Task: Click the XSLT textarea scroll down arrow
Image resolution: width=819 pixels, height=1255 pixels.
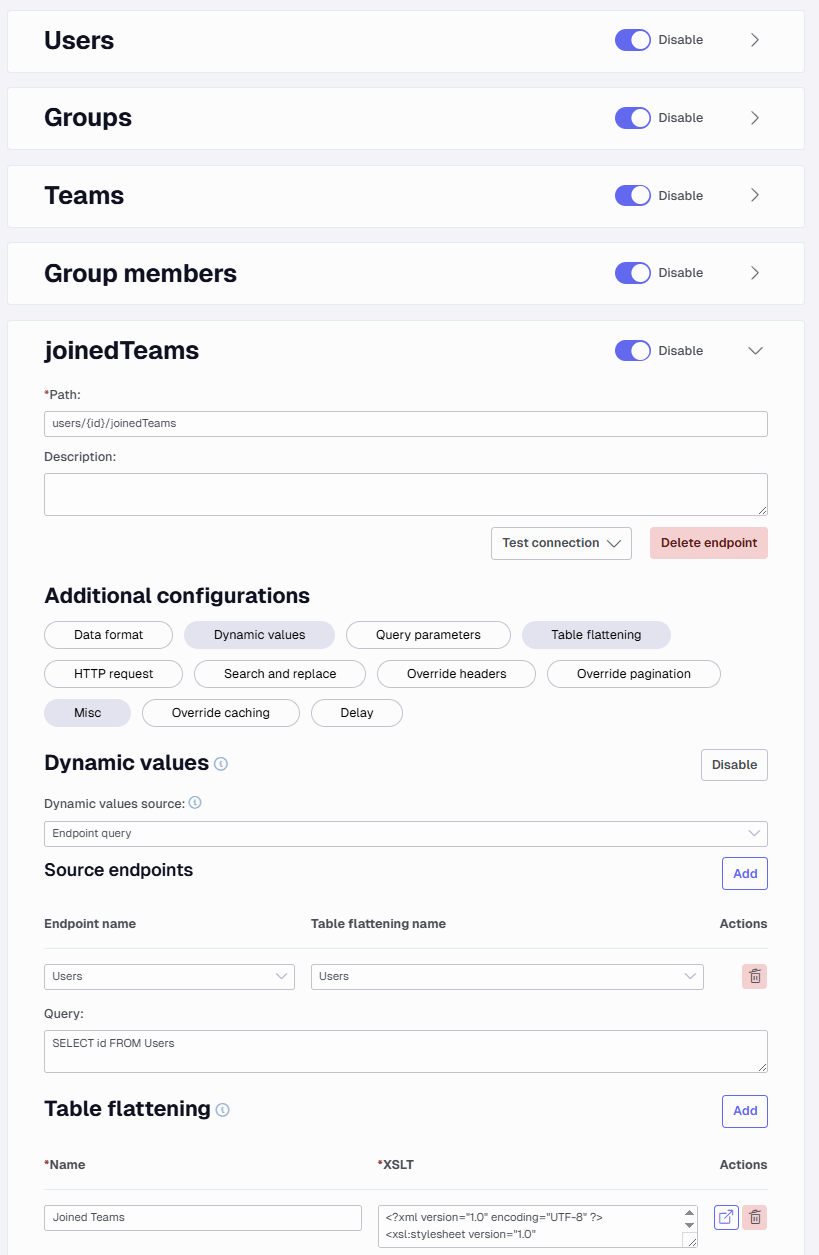Action: 689,1225
